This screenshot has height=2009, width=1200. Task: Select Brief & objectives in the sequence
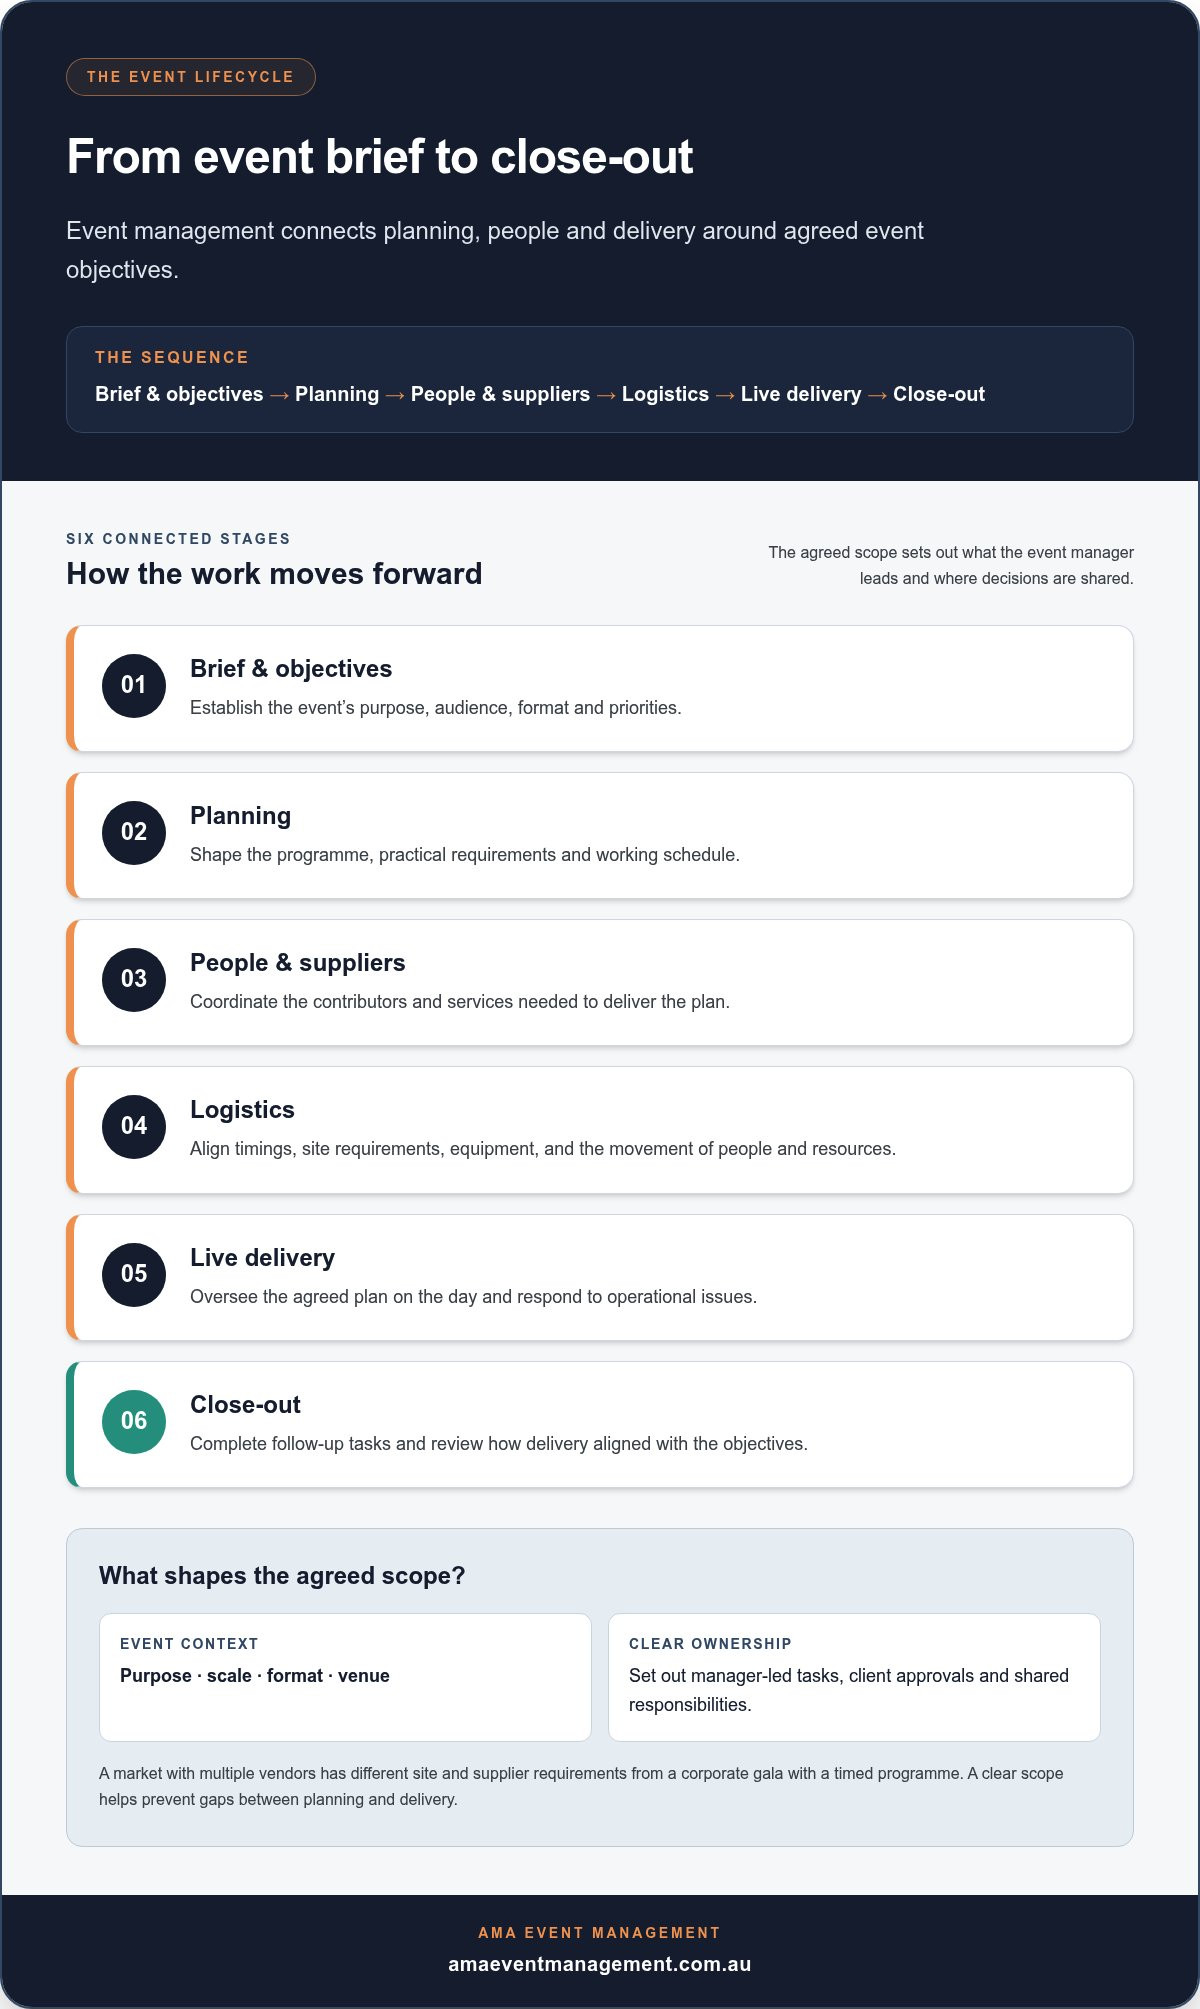coord(179,394)
